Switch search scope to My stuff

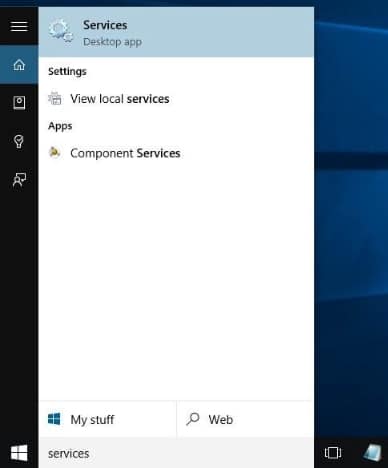[108, 419]
